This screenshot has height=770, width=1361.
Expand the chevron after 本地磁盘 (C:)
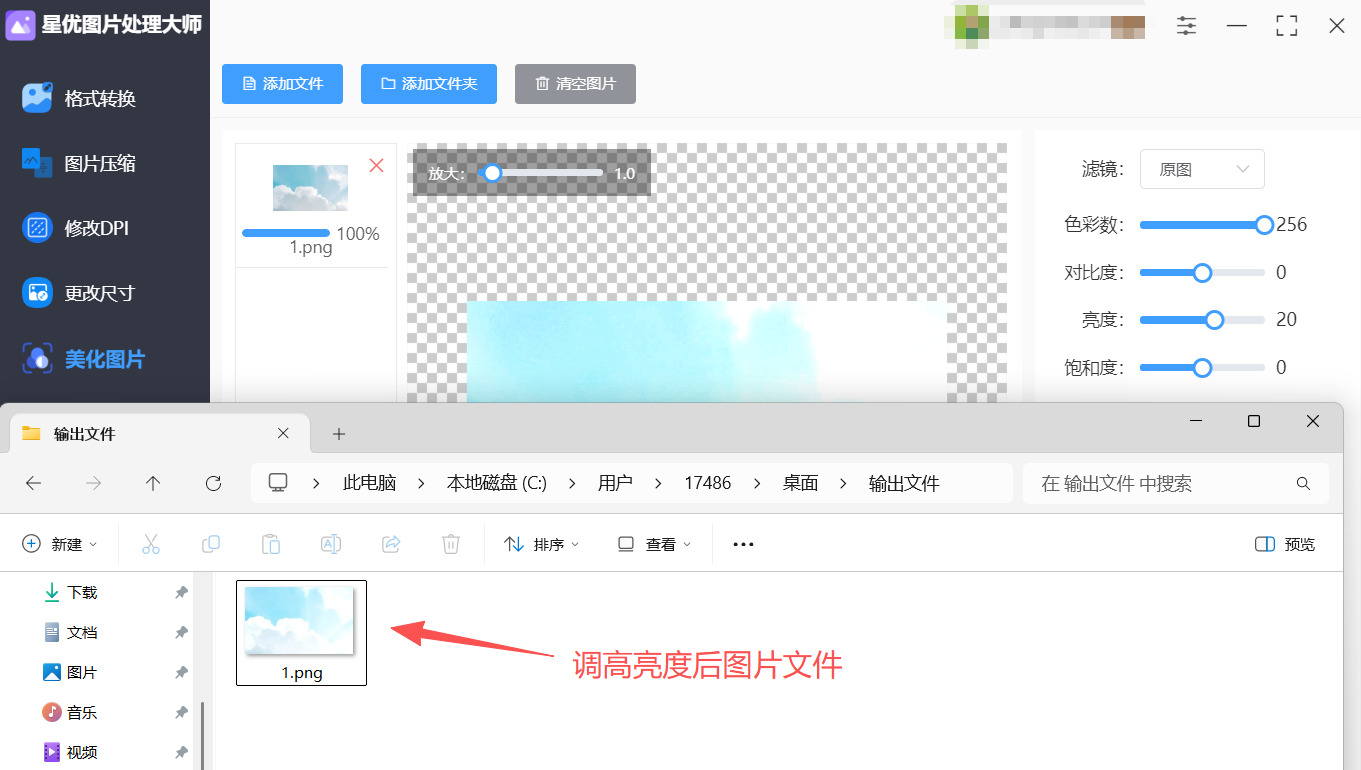pyautogui.click(x=573, y=483)
